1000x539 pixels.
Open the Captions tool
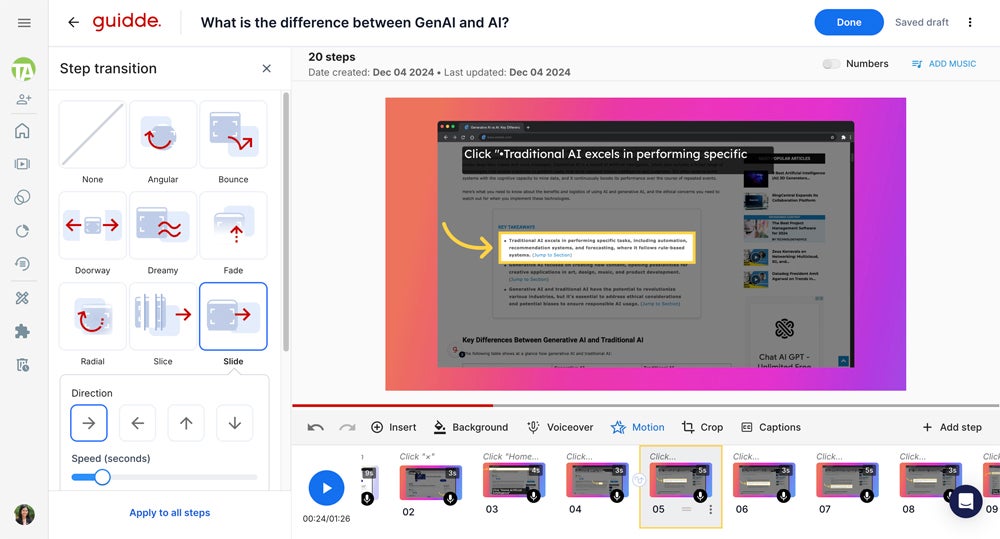click(770, 427)
